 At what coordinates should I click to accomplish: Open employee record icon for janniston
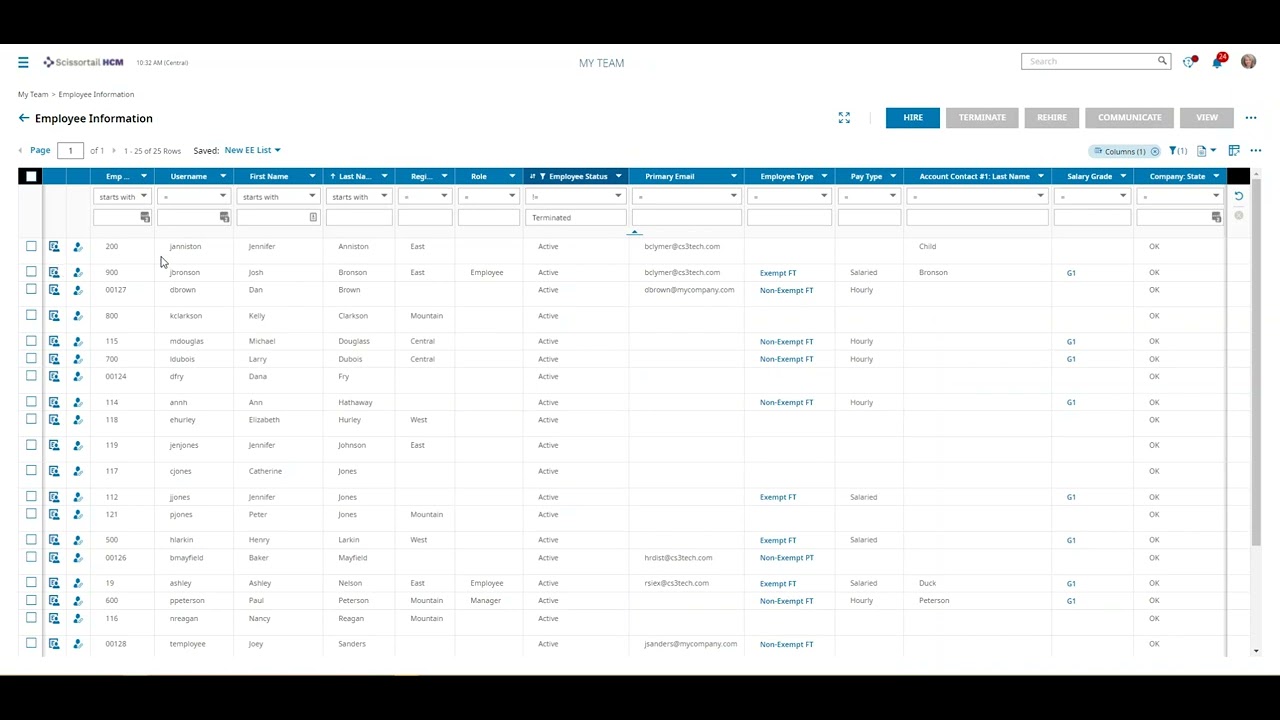[x=54, y=246]
